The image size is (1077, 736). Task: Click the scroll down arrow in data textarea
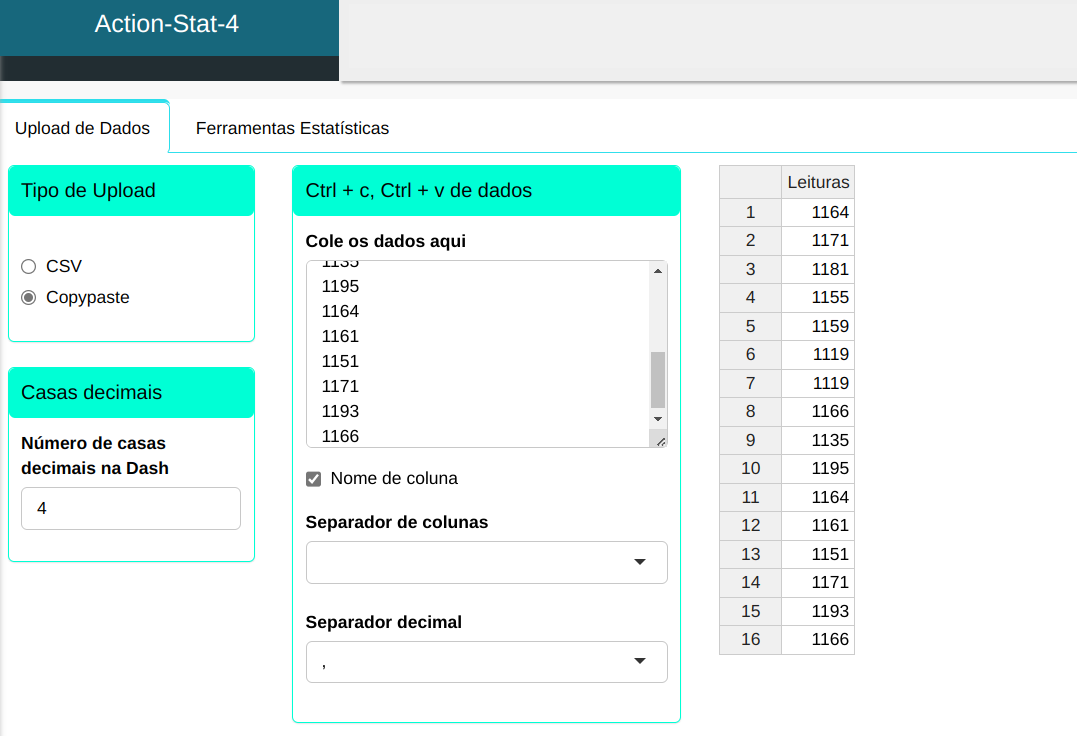tap(657, 418)
